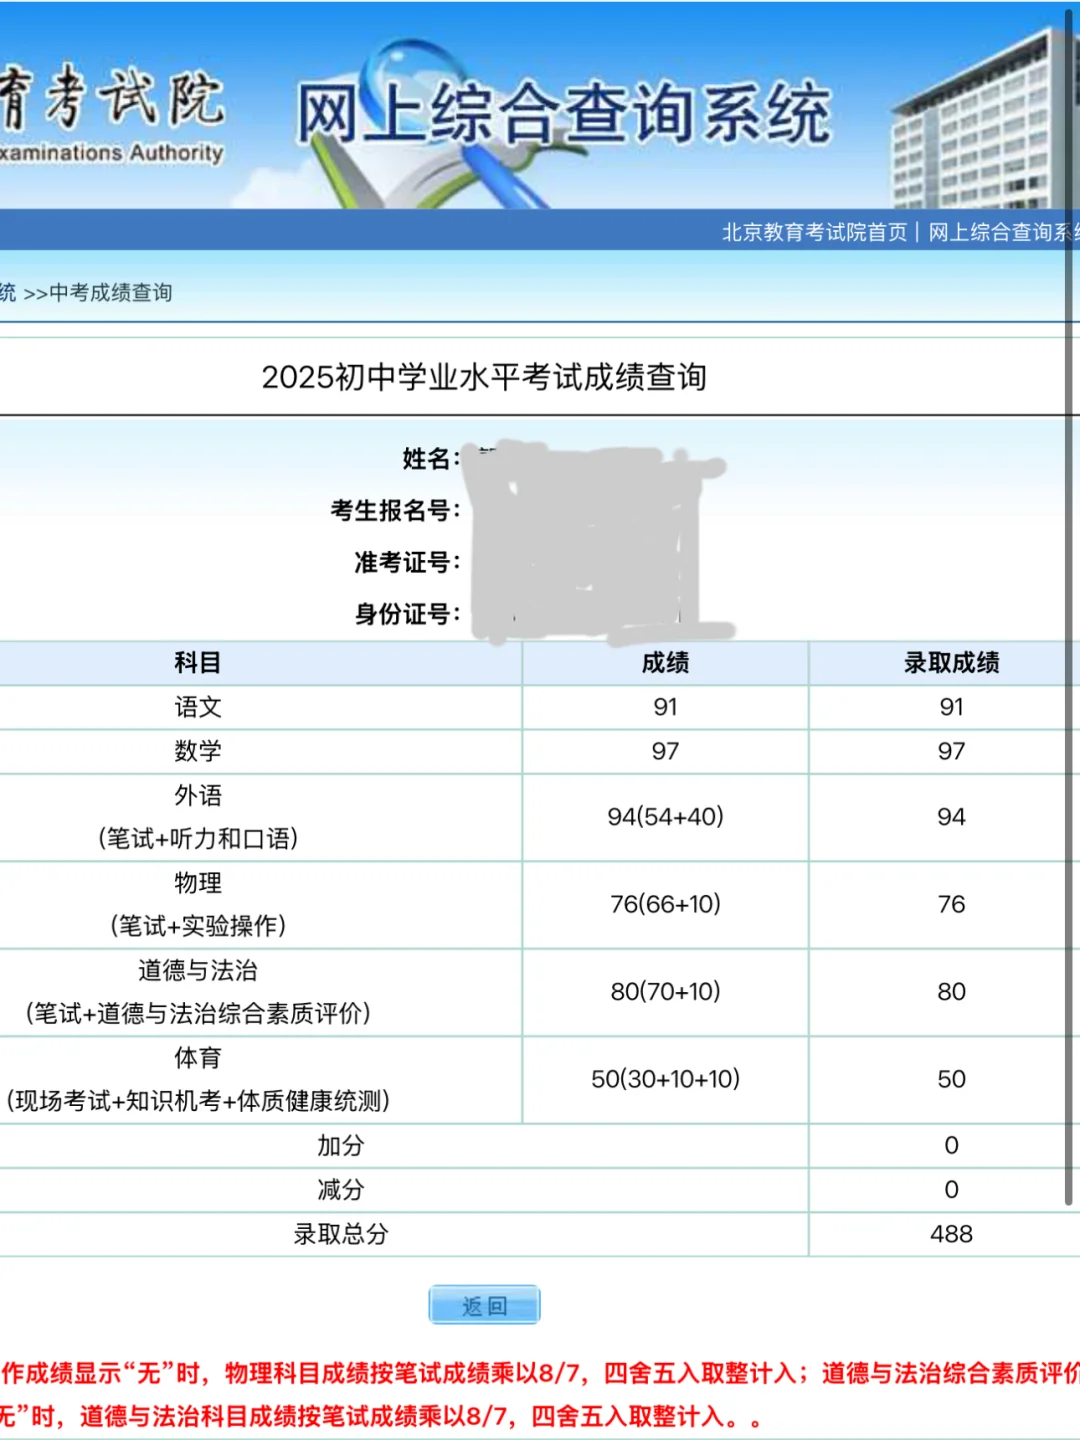Select 体育 admission score 50 in 录取成绩
The width and height of the screenshot is (1080, 1440).
(952, 1079)
